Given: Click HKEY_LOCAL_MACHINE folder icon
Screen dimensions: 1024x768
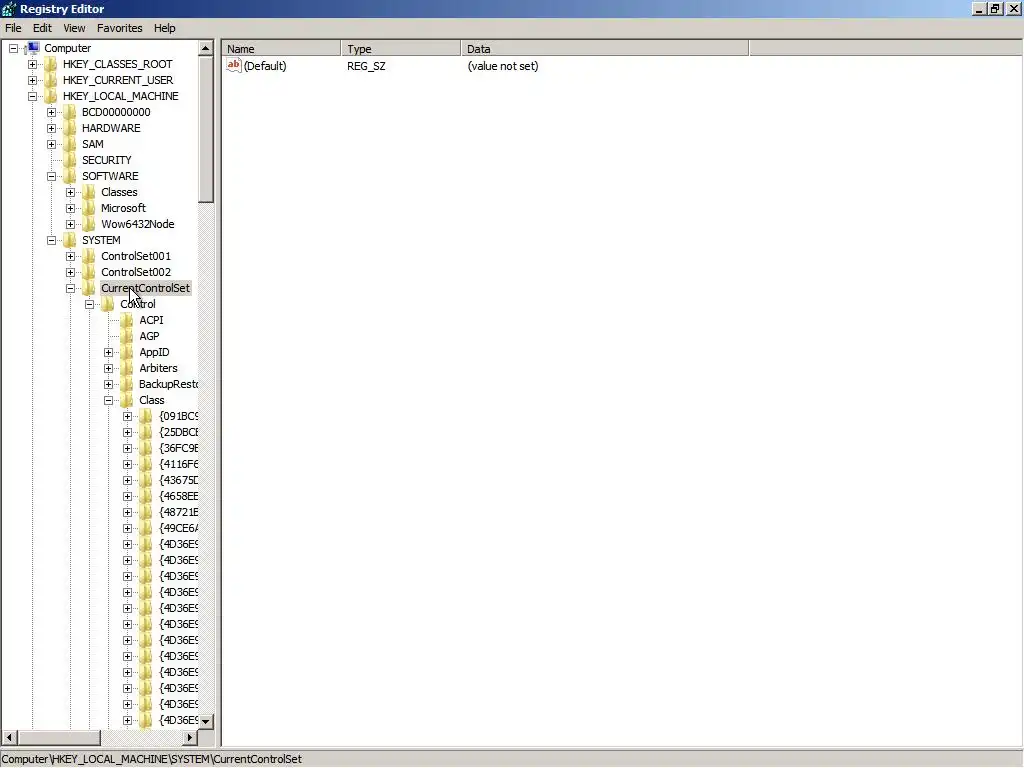Looking at the screenshot, I should click(x=51, y=96).
